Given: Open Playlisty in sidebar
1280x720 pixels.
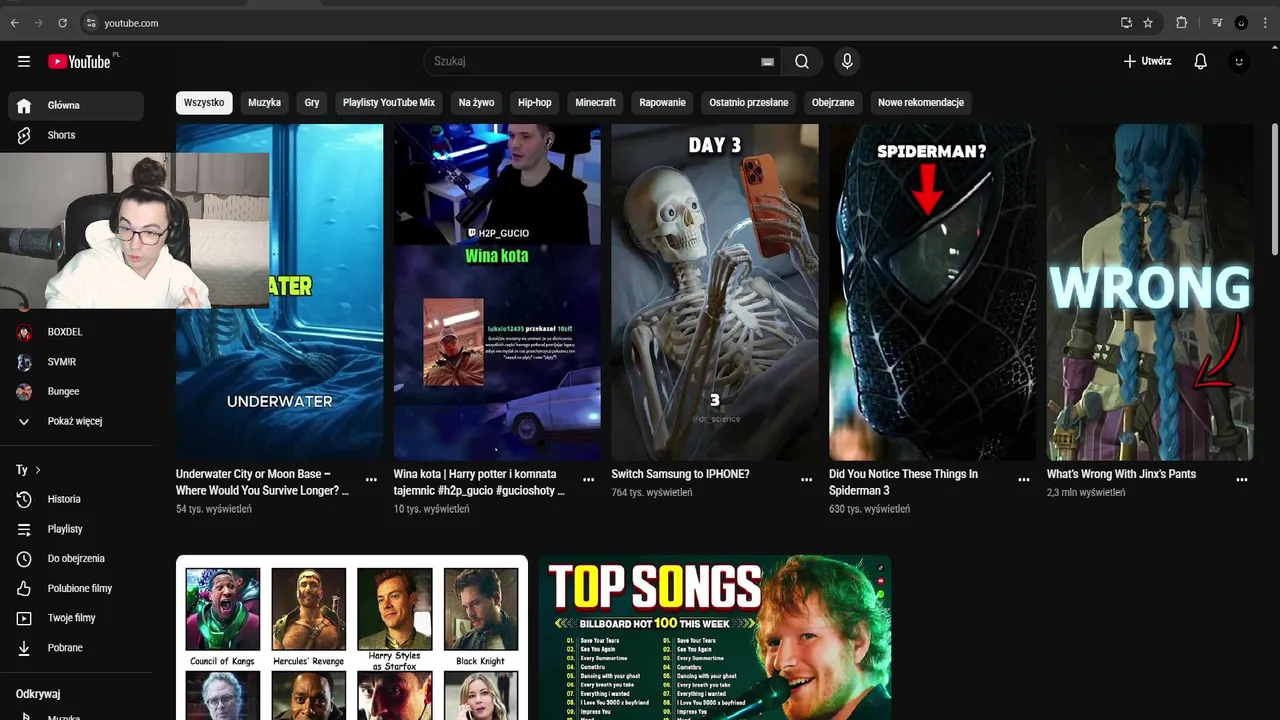Looking at the screenshot, I should [x=76, y=528].
